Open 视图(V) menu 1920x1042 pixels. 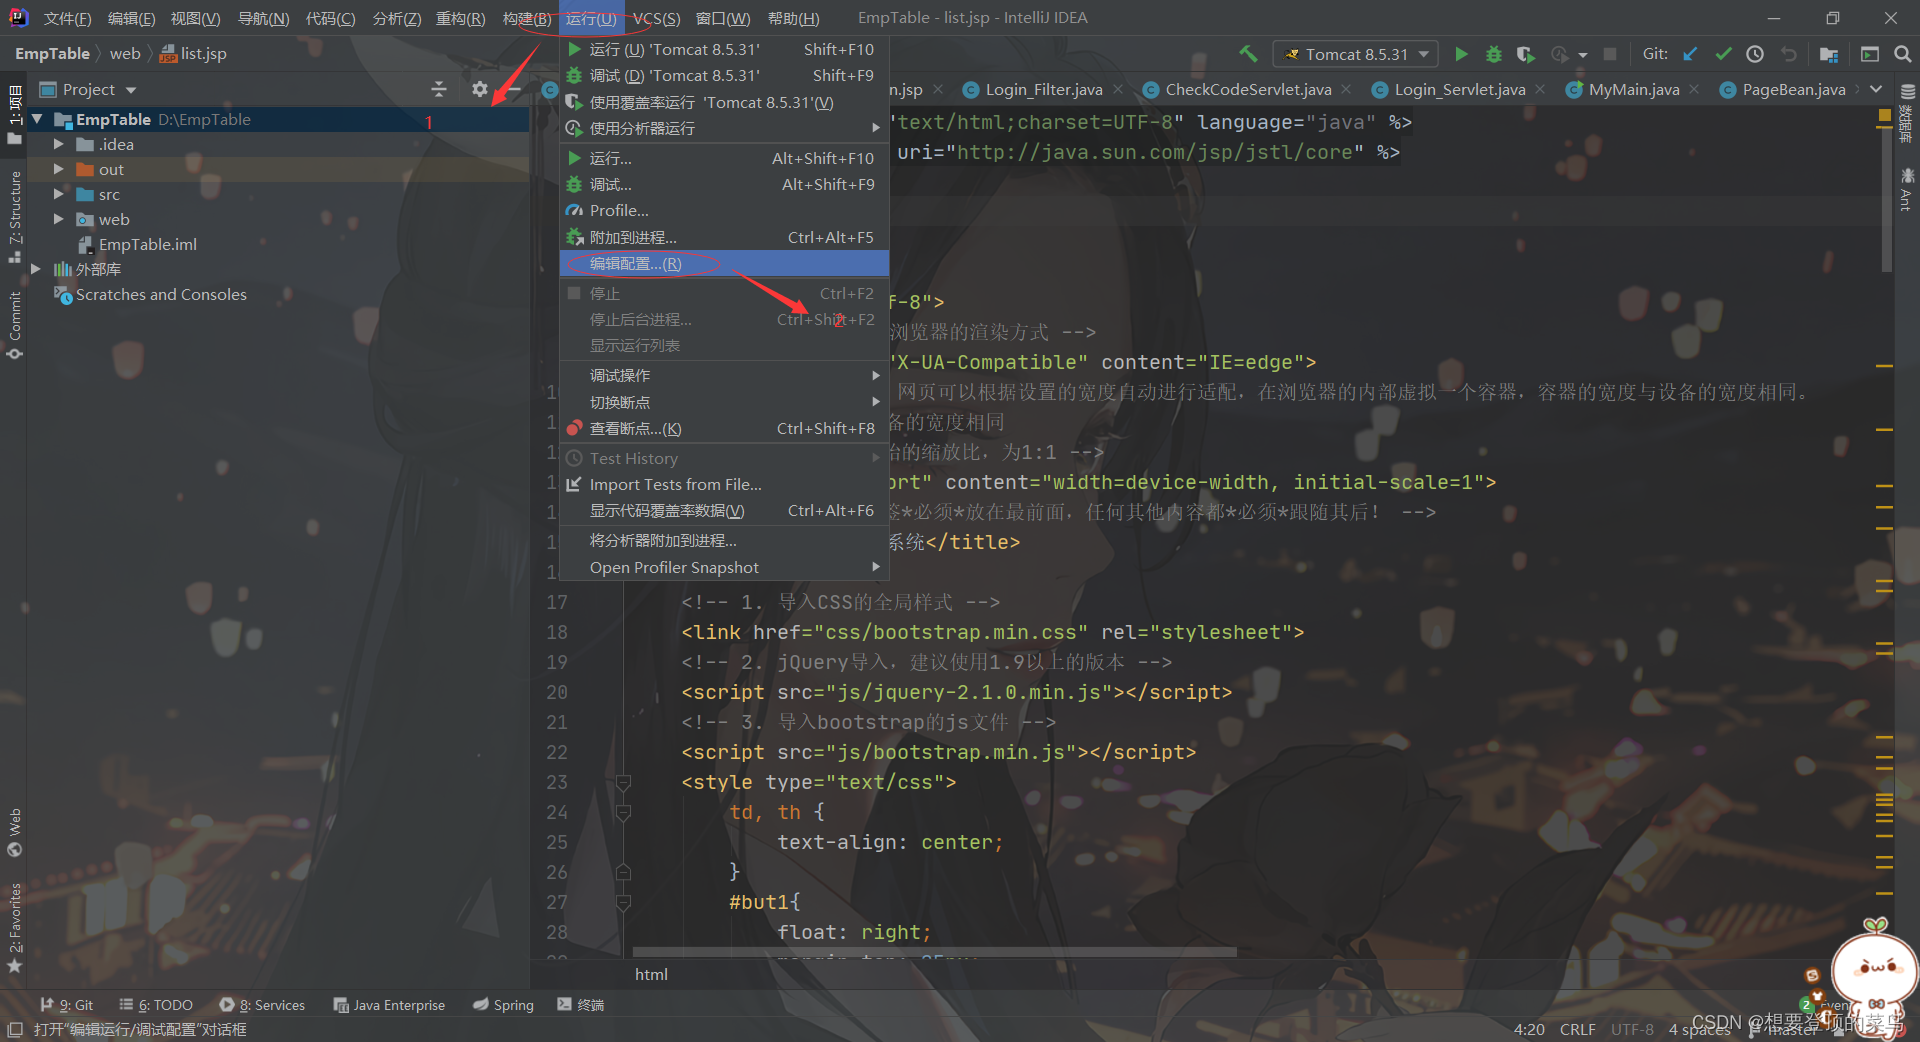195,18
